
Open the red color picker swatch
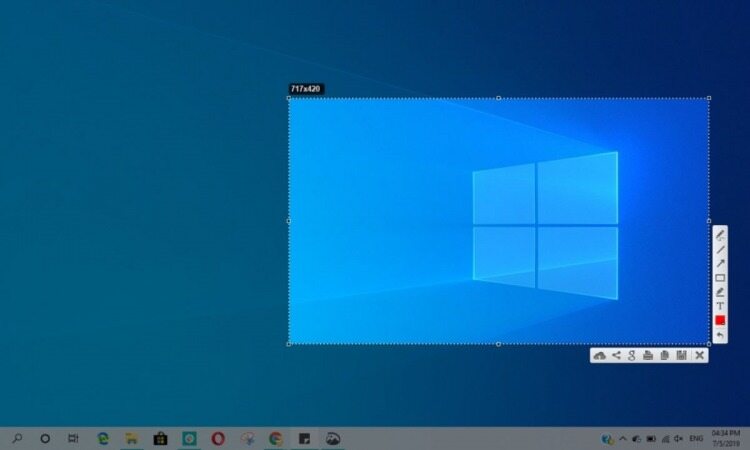coord(720,320)
